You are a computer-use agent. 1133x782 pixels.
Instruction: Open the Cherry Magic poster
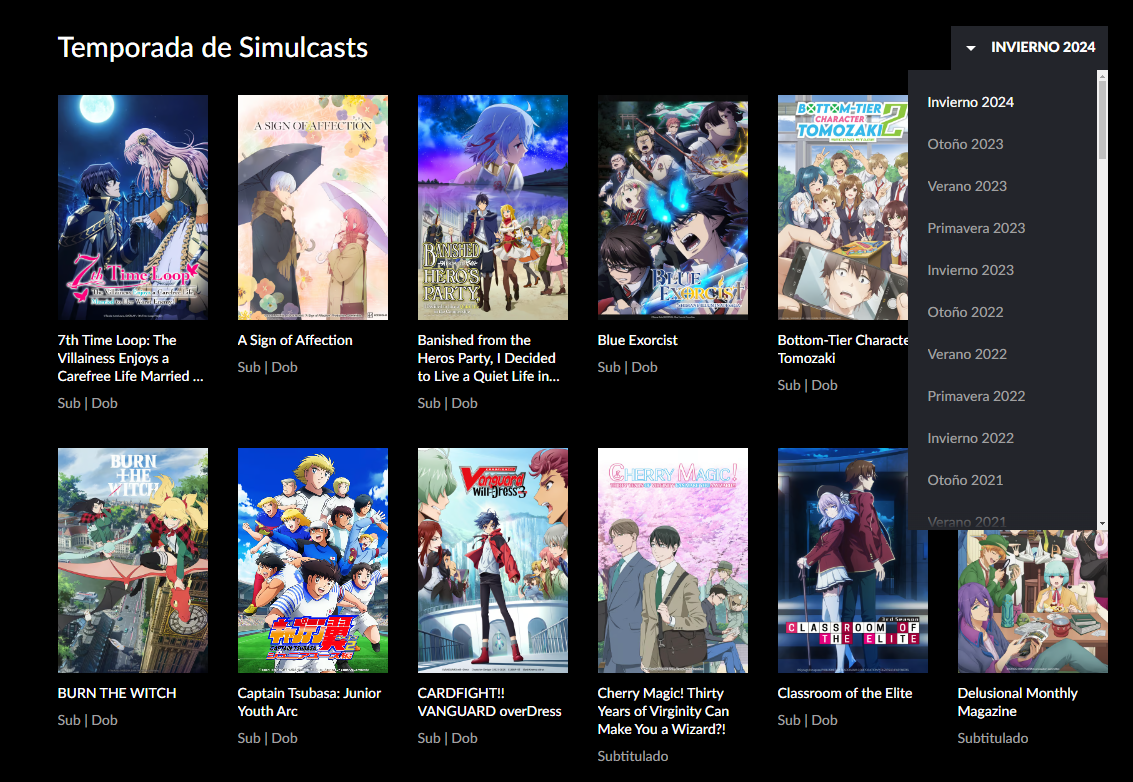[673, 560]
